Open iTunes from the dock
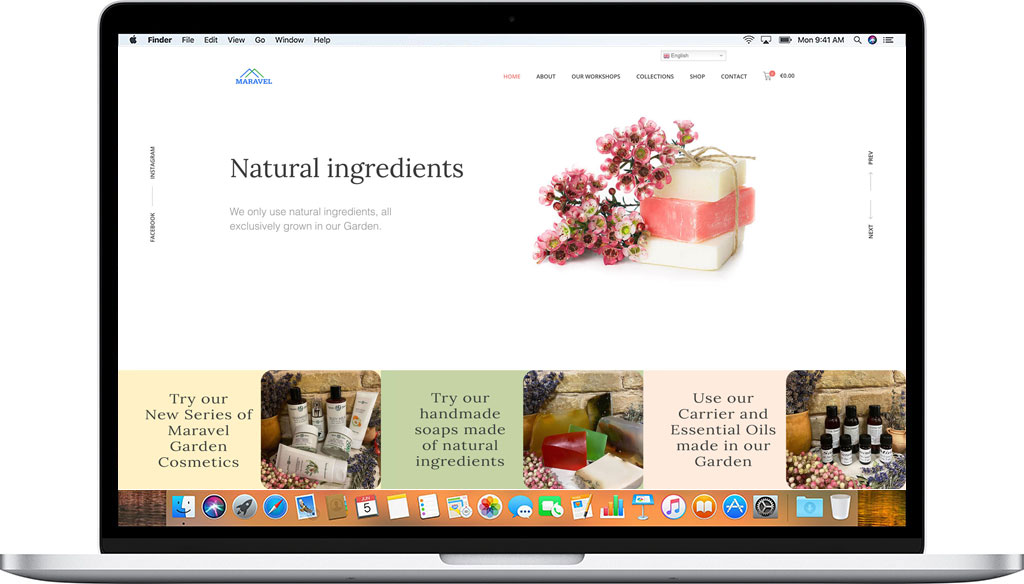1024x584 pixels. point(673,507)
